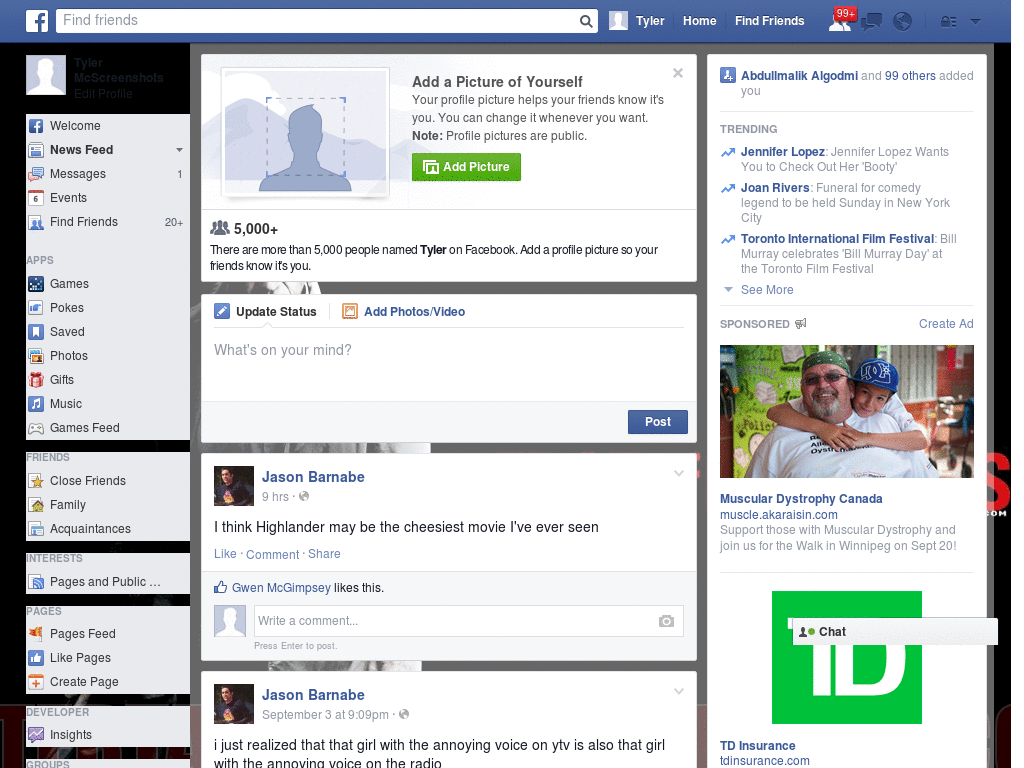1024x768 pixels.
Task: Open Muscular Dystrophy Canada ad image
Action: [846, 411]
